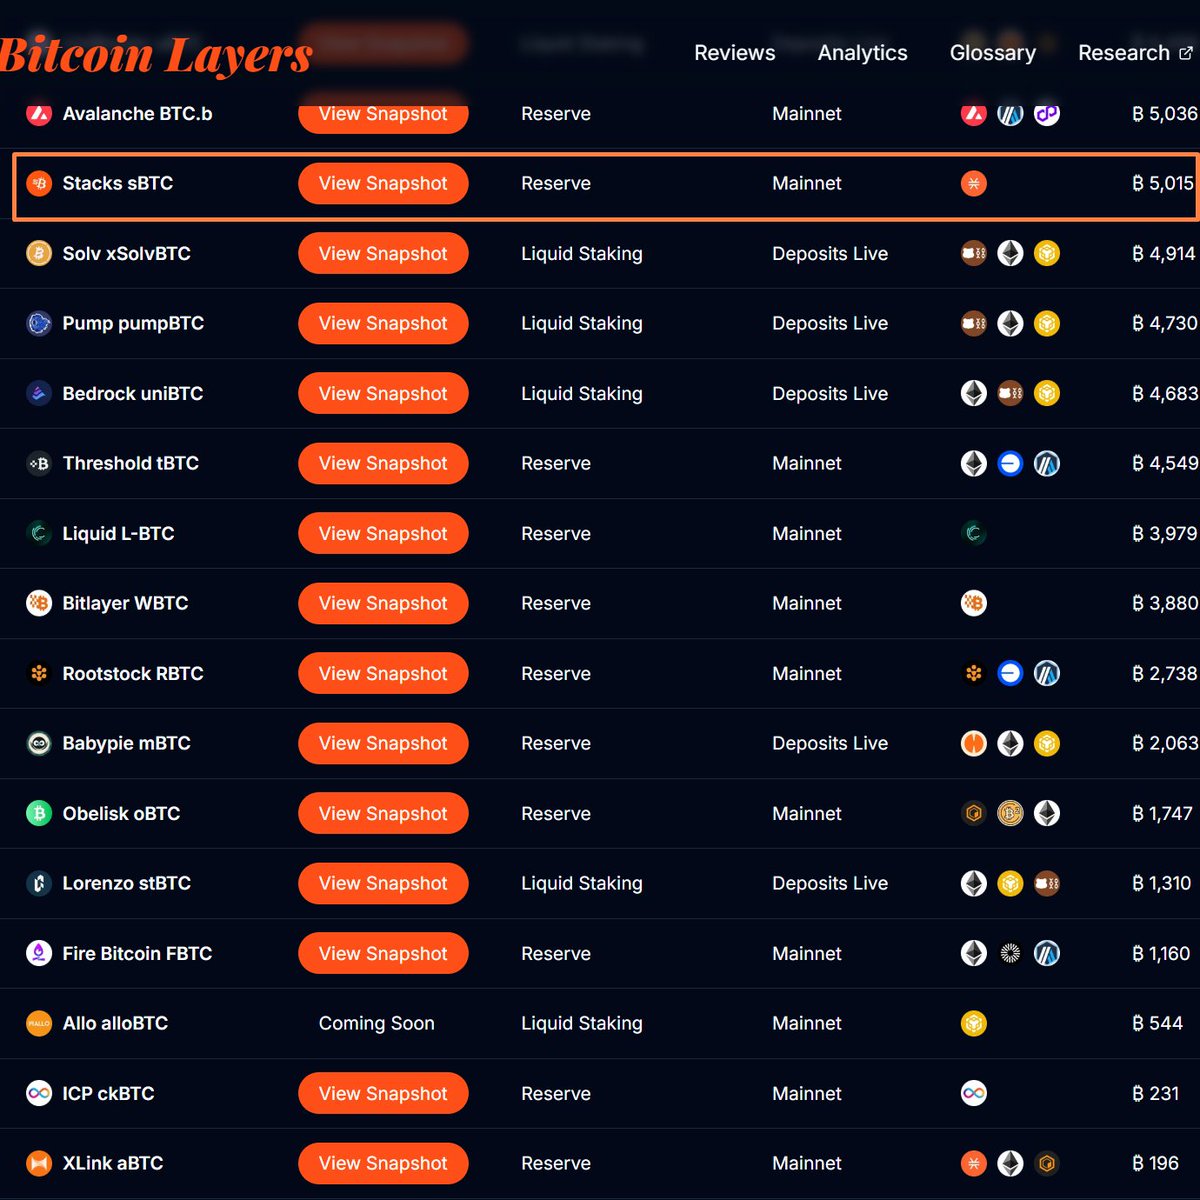The height and width of the screenshot is (1200, 1200).
Task: Click the Solv xSolvBTC token logo
Action: point(39,254)
